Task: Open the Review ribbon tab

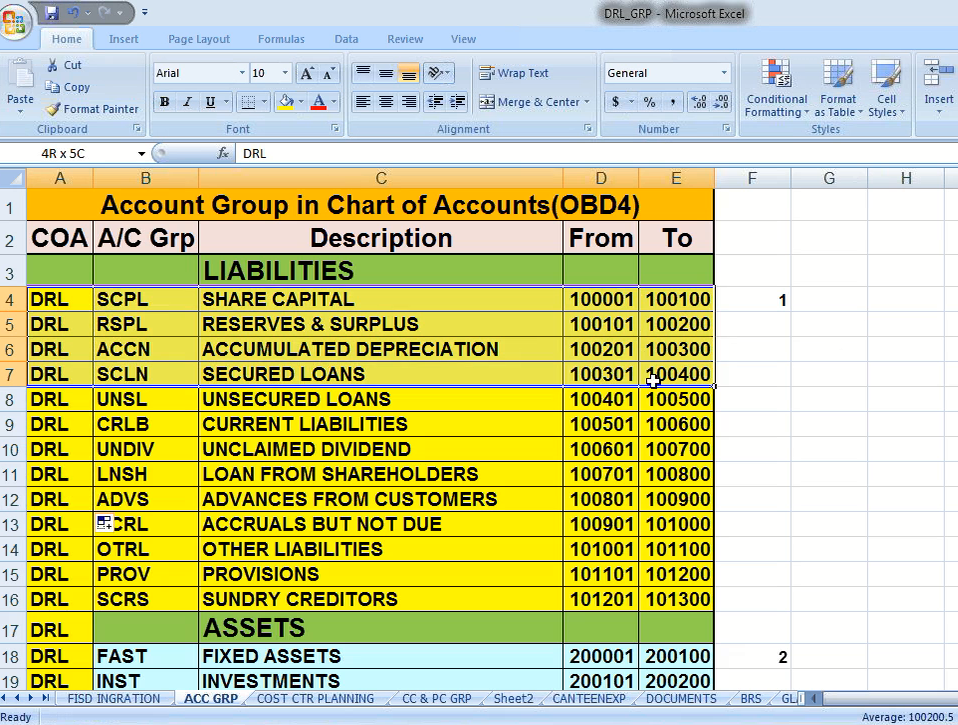Action: pos(405,39)
